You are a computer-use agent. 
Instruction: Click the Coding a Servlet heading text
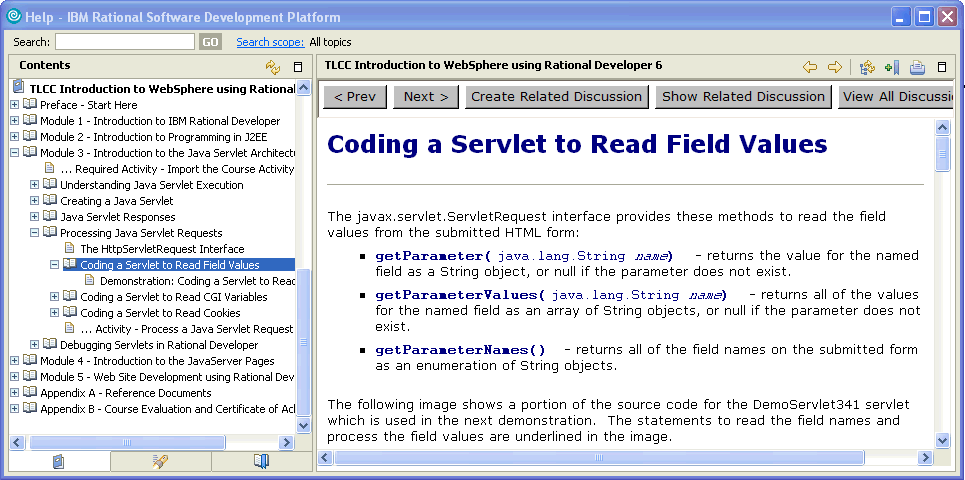click(x=577, y=144)
